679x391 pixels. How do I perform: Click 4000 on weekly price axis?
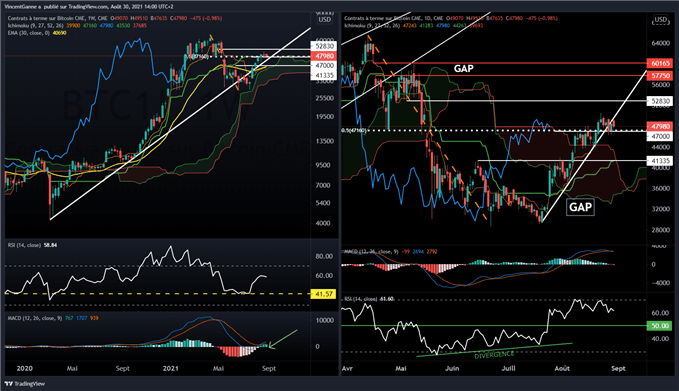323,223
